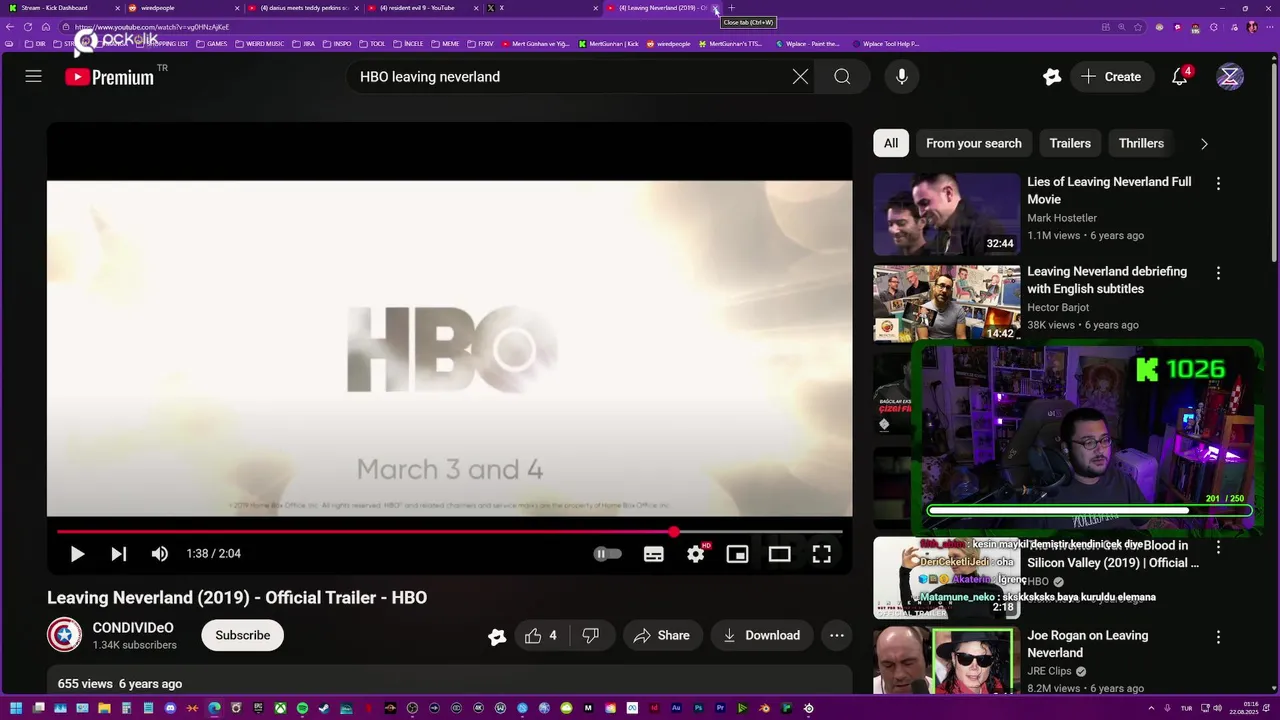The width and height of the screenshot is (1280, 720).
Task: Open Spotify from the taskbar
Action: (x=302, y=708)
